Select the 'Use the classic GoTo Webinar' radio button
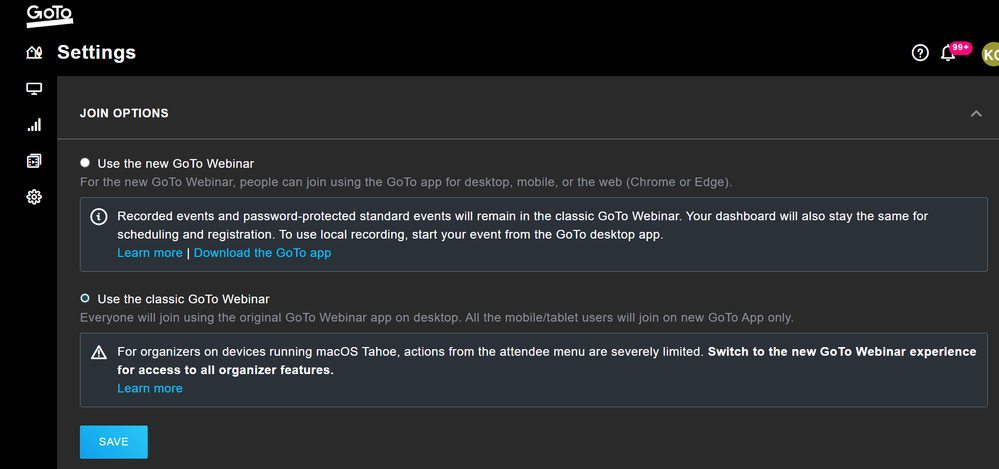This screenshot has height=469, width=999. [x=85, y=298]
